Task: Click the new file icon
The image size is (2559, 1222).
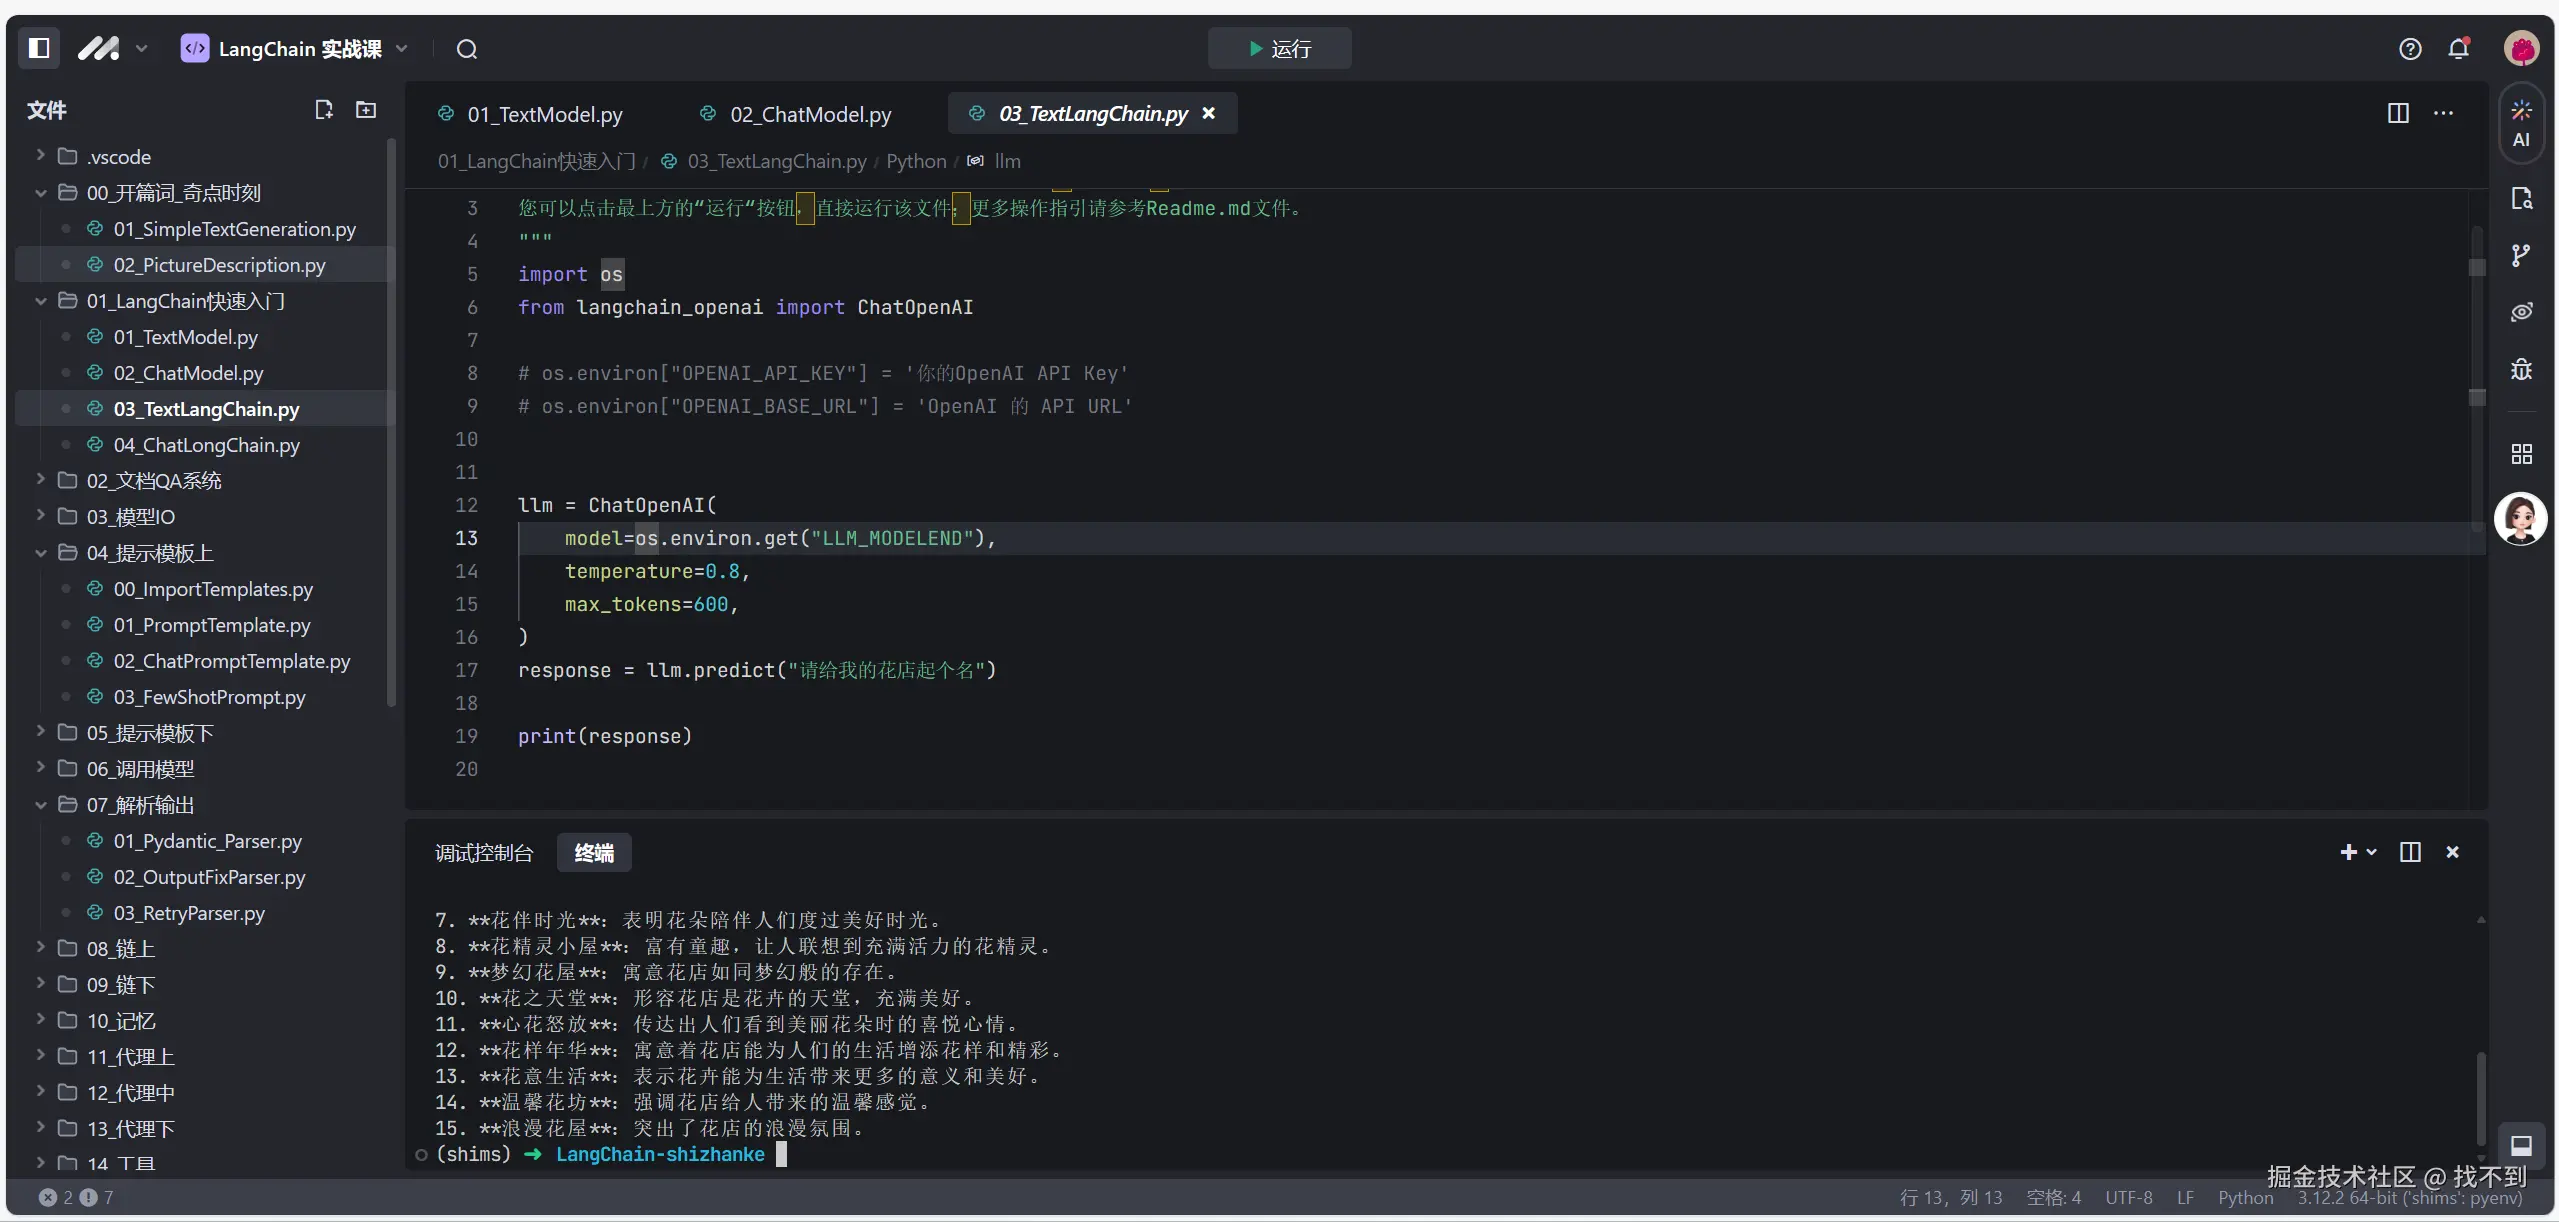Action: [x=323, y=110]
